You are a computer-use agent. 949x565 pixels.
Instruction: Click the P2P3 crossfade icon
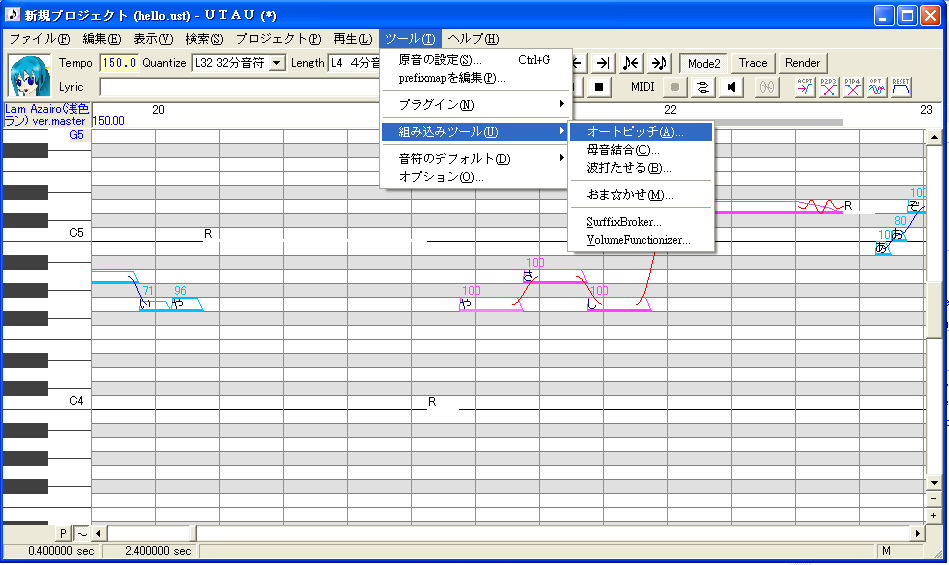point(829,87)
